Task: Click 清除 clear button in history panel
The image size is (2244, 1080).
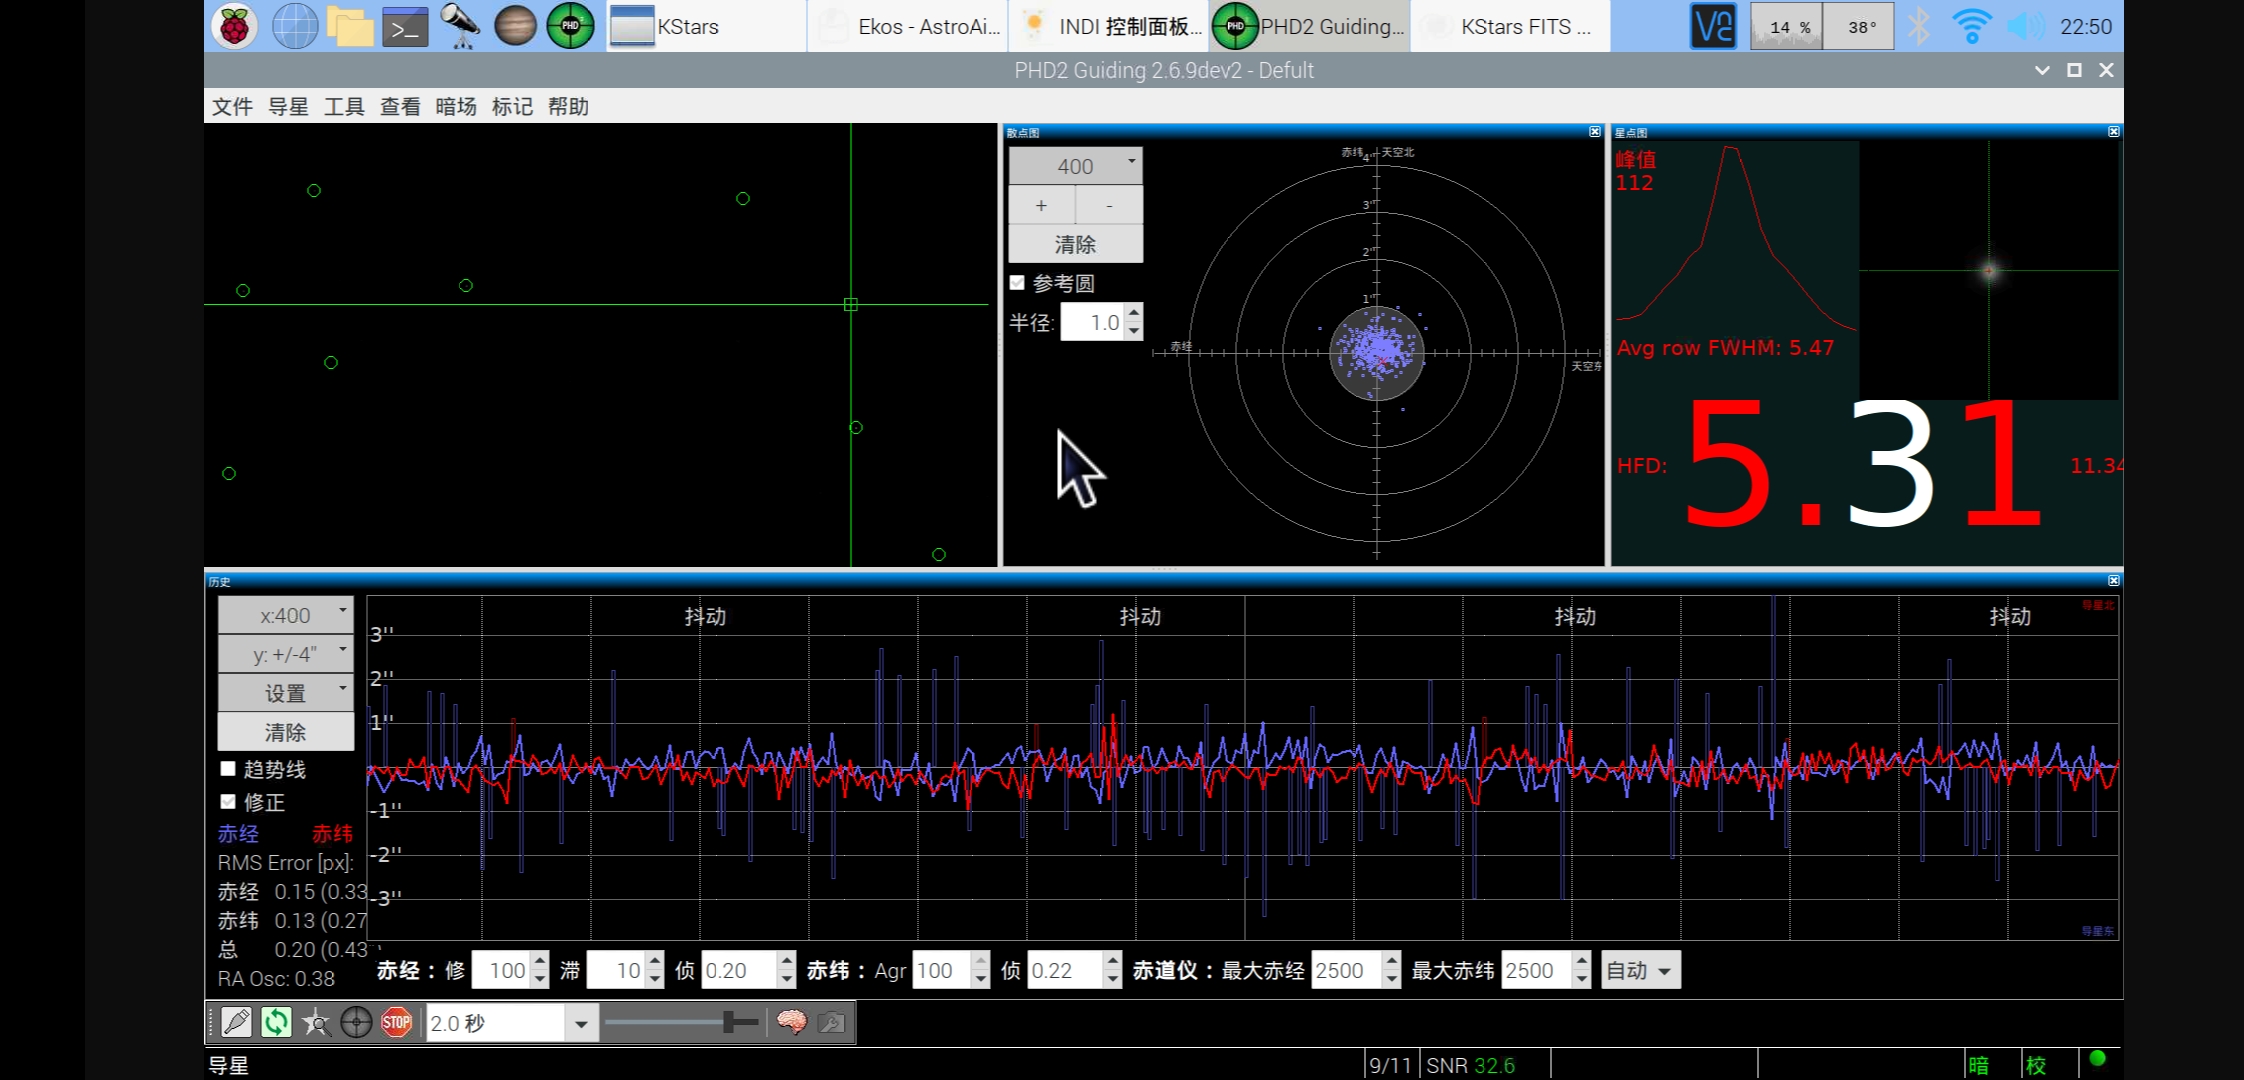Action: click(x=286, y=732)
